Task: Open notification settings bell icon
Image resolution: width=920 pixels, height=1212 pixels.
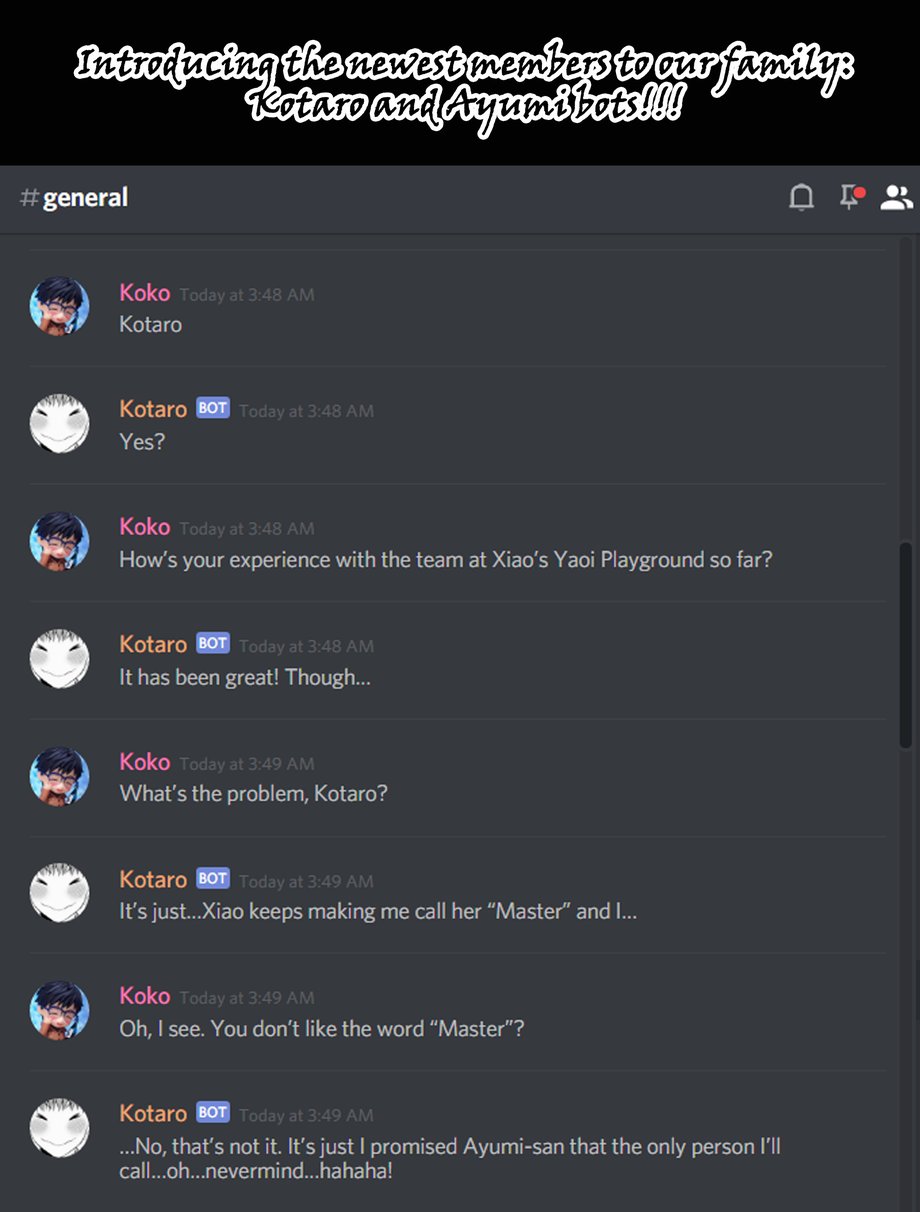Action: click(x=801, y=197)
